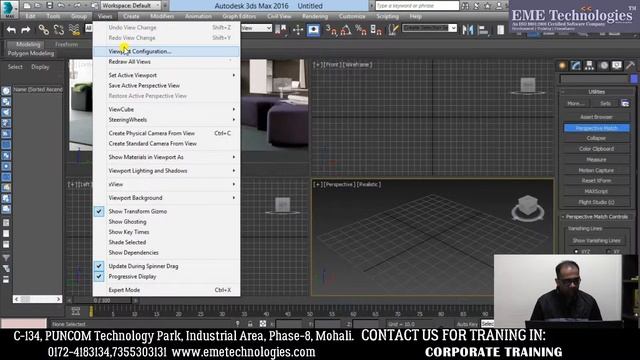
Task: Open the 3ds Max application button
Action: (x=9, y=9)
